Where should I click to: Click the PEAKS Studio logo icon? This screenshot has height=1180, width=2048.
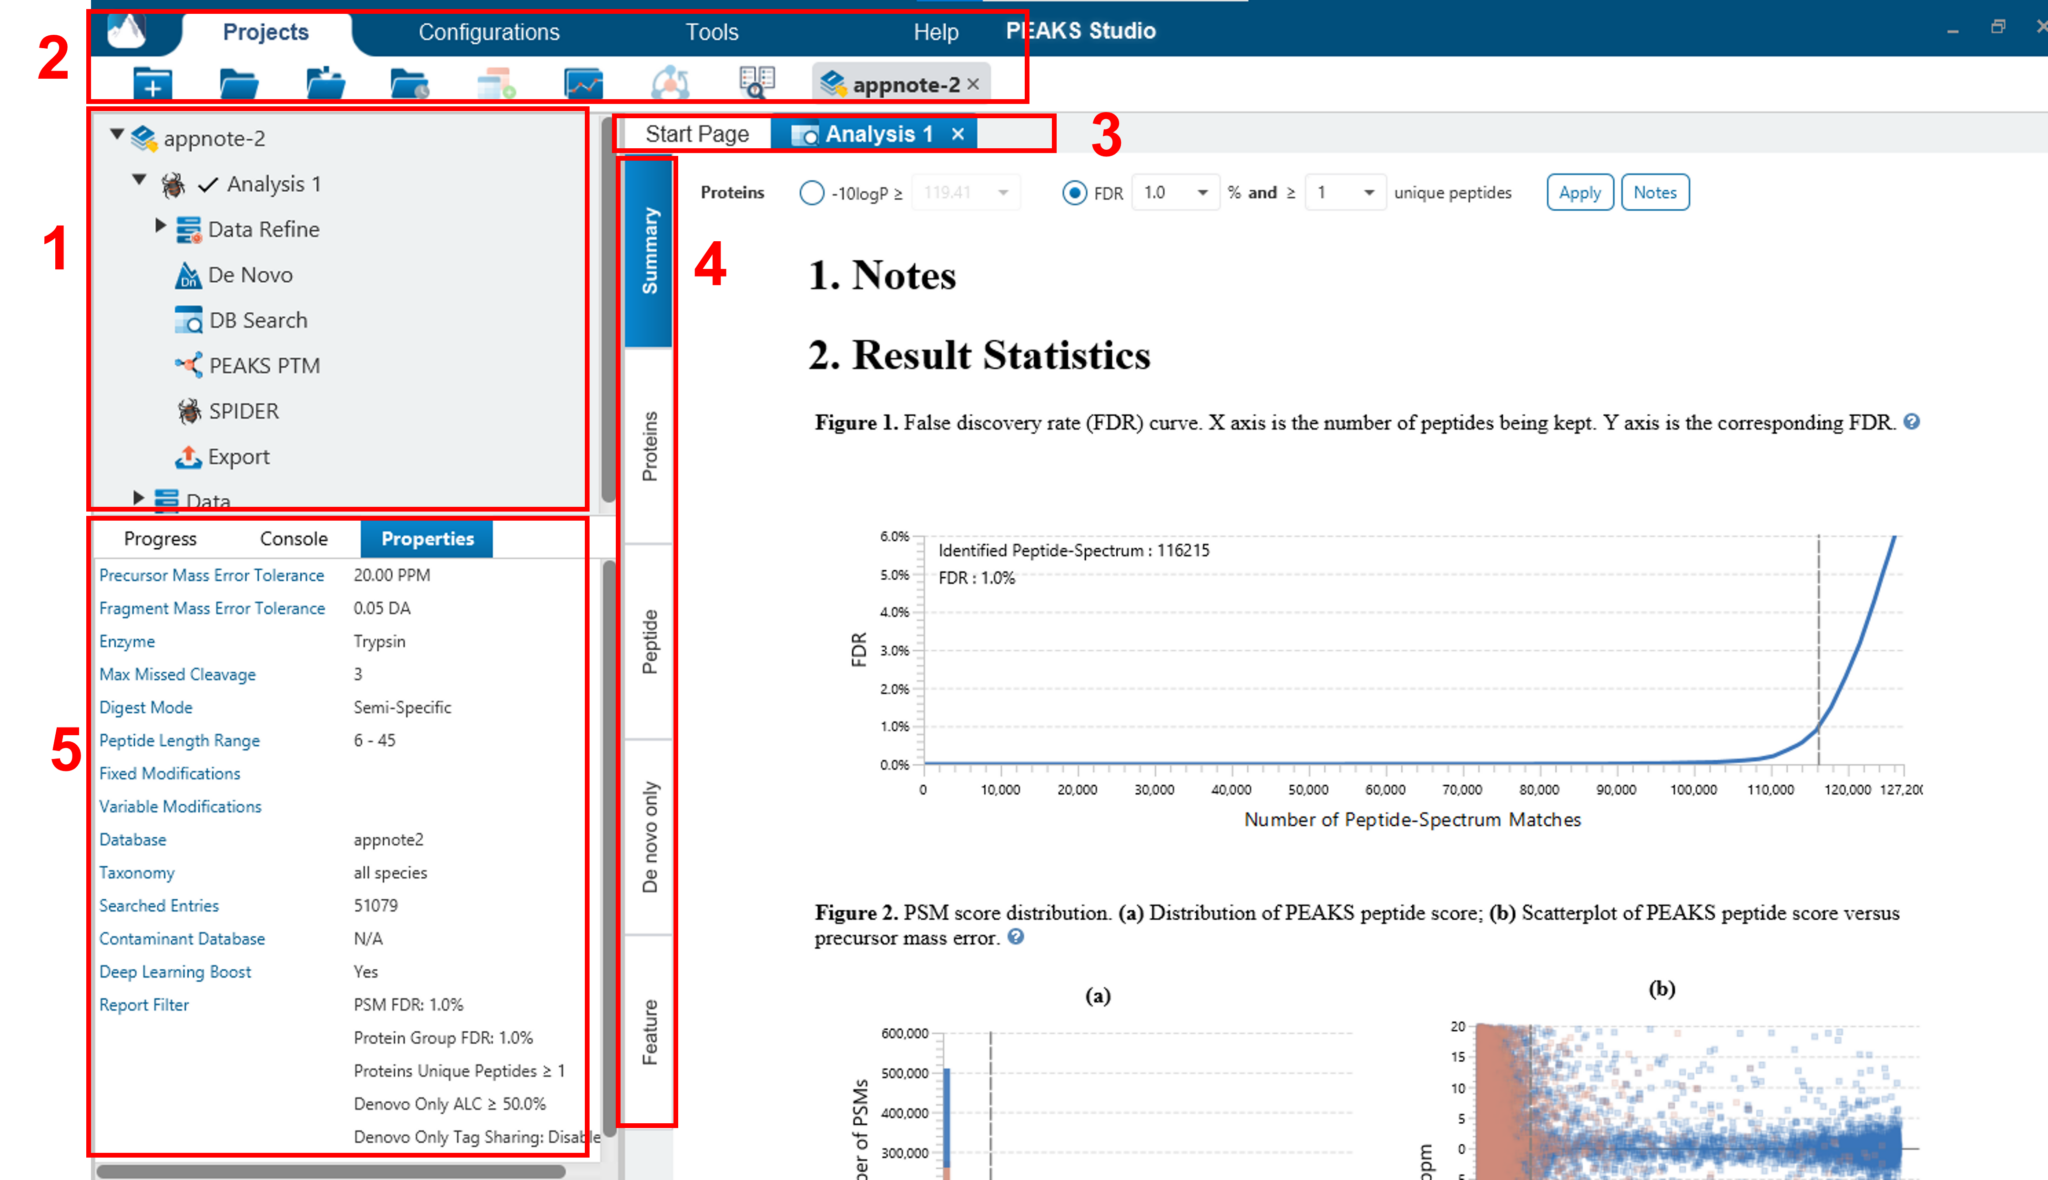coord(127,31)
